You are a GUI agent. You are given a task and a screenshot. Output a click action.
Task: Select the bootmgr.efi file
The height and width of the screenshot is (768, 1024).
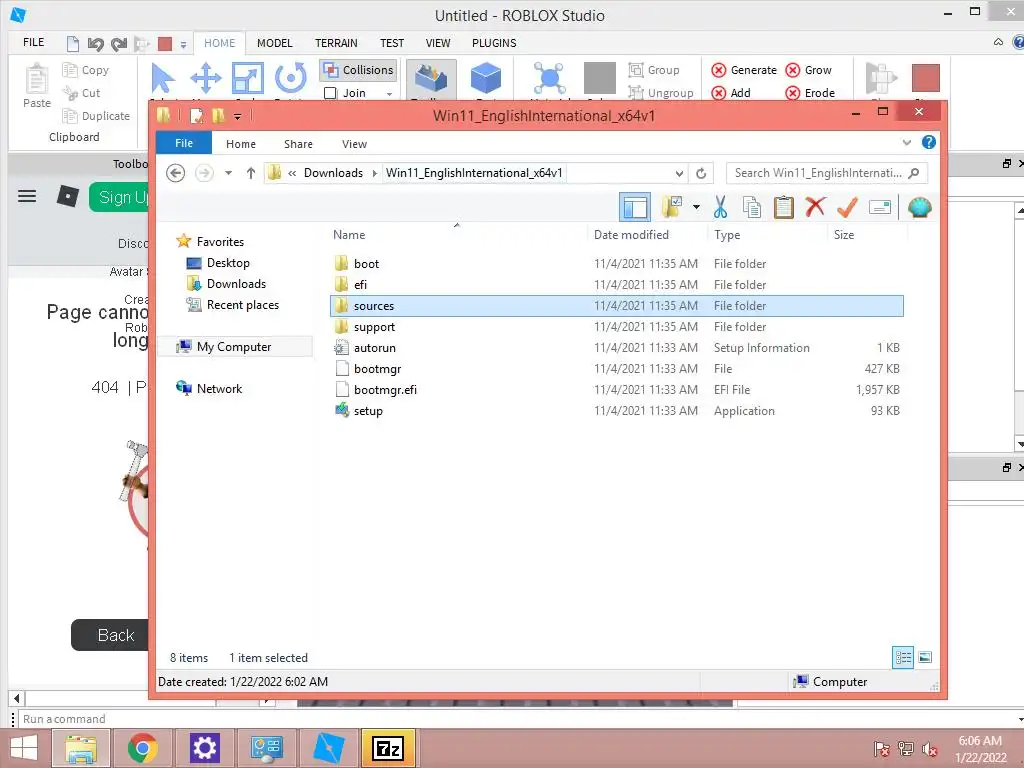coord(385,390)
